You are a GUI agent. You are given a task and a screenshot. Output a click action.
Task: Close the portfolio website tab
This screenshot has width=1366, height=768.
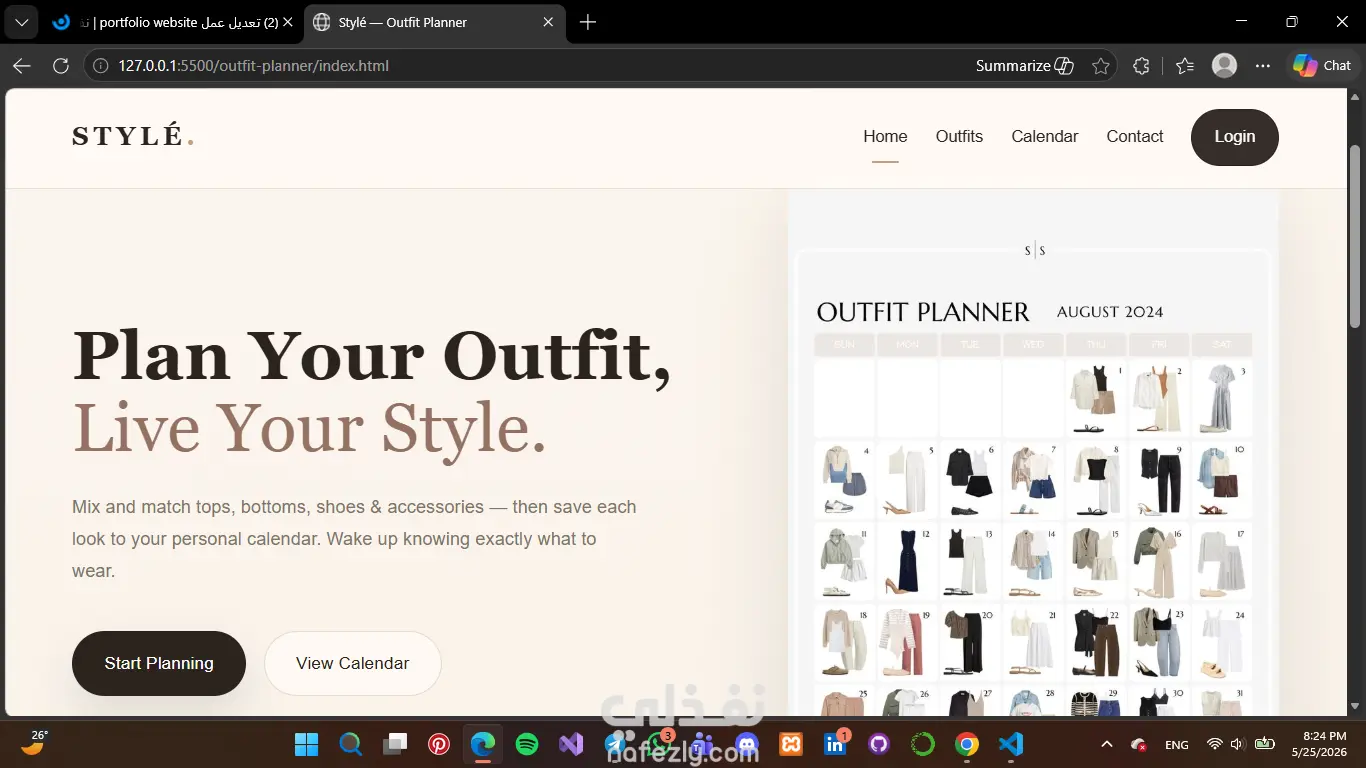pyautogui.click(x=287, y=22)
